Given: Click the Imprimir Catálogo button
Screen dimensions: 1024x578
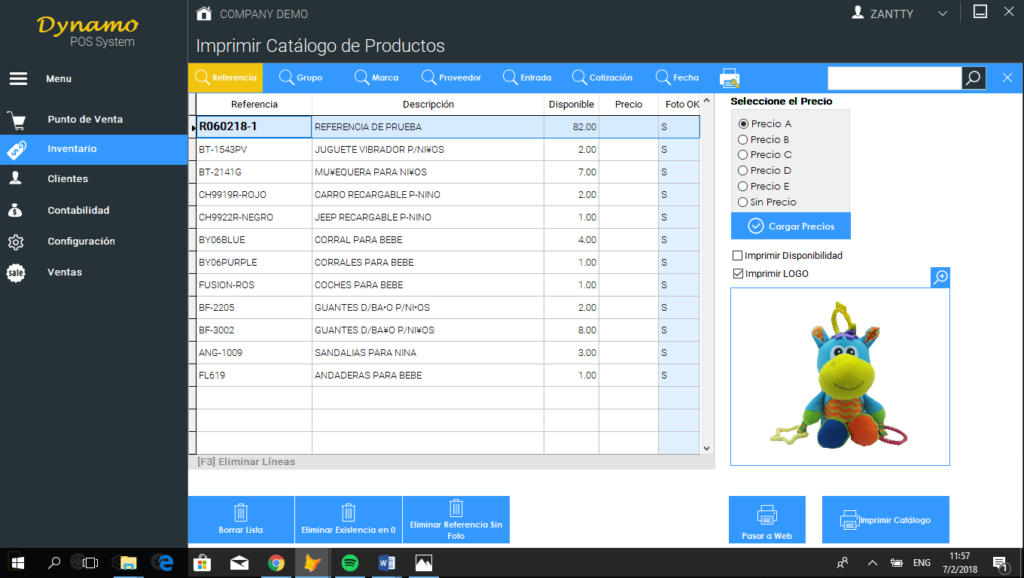Looking at the screenshot, I should click(885, 520).
